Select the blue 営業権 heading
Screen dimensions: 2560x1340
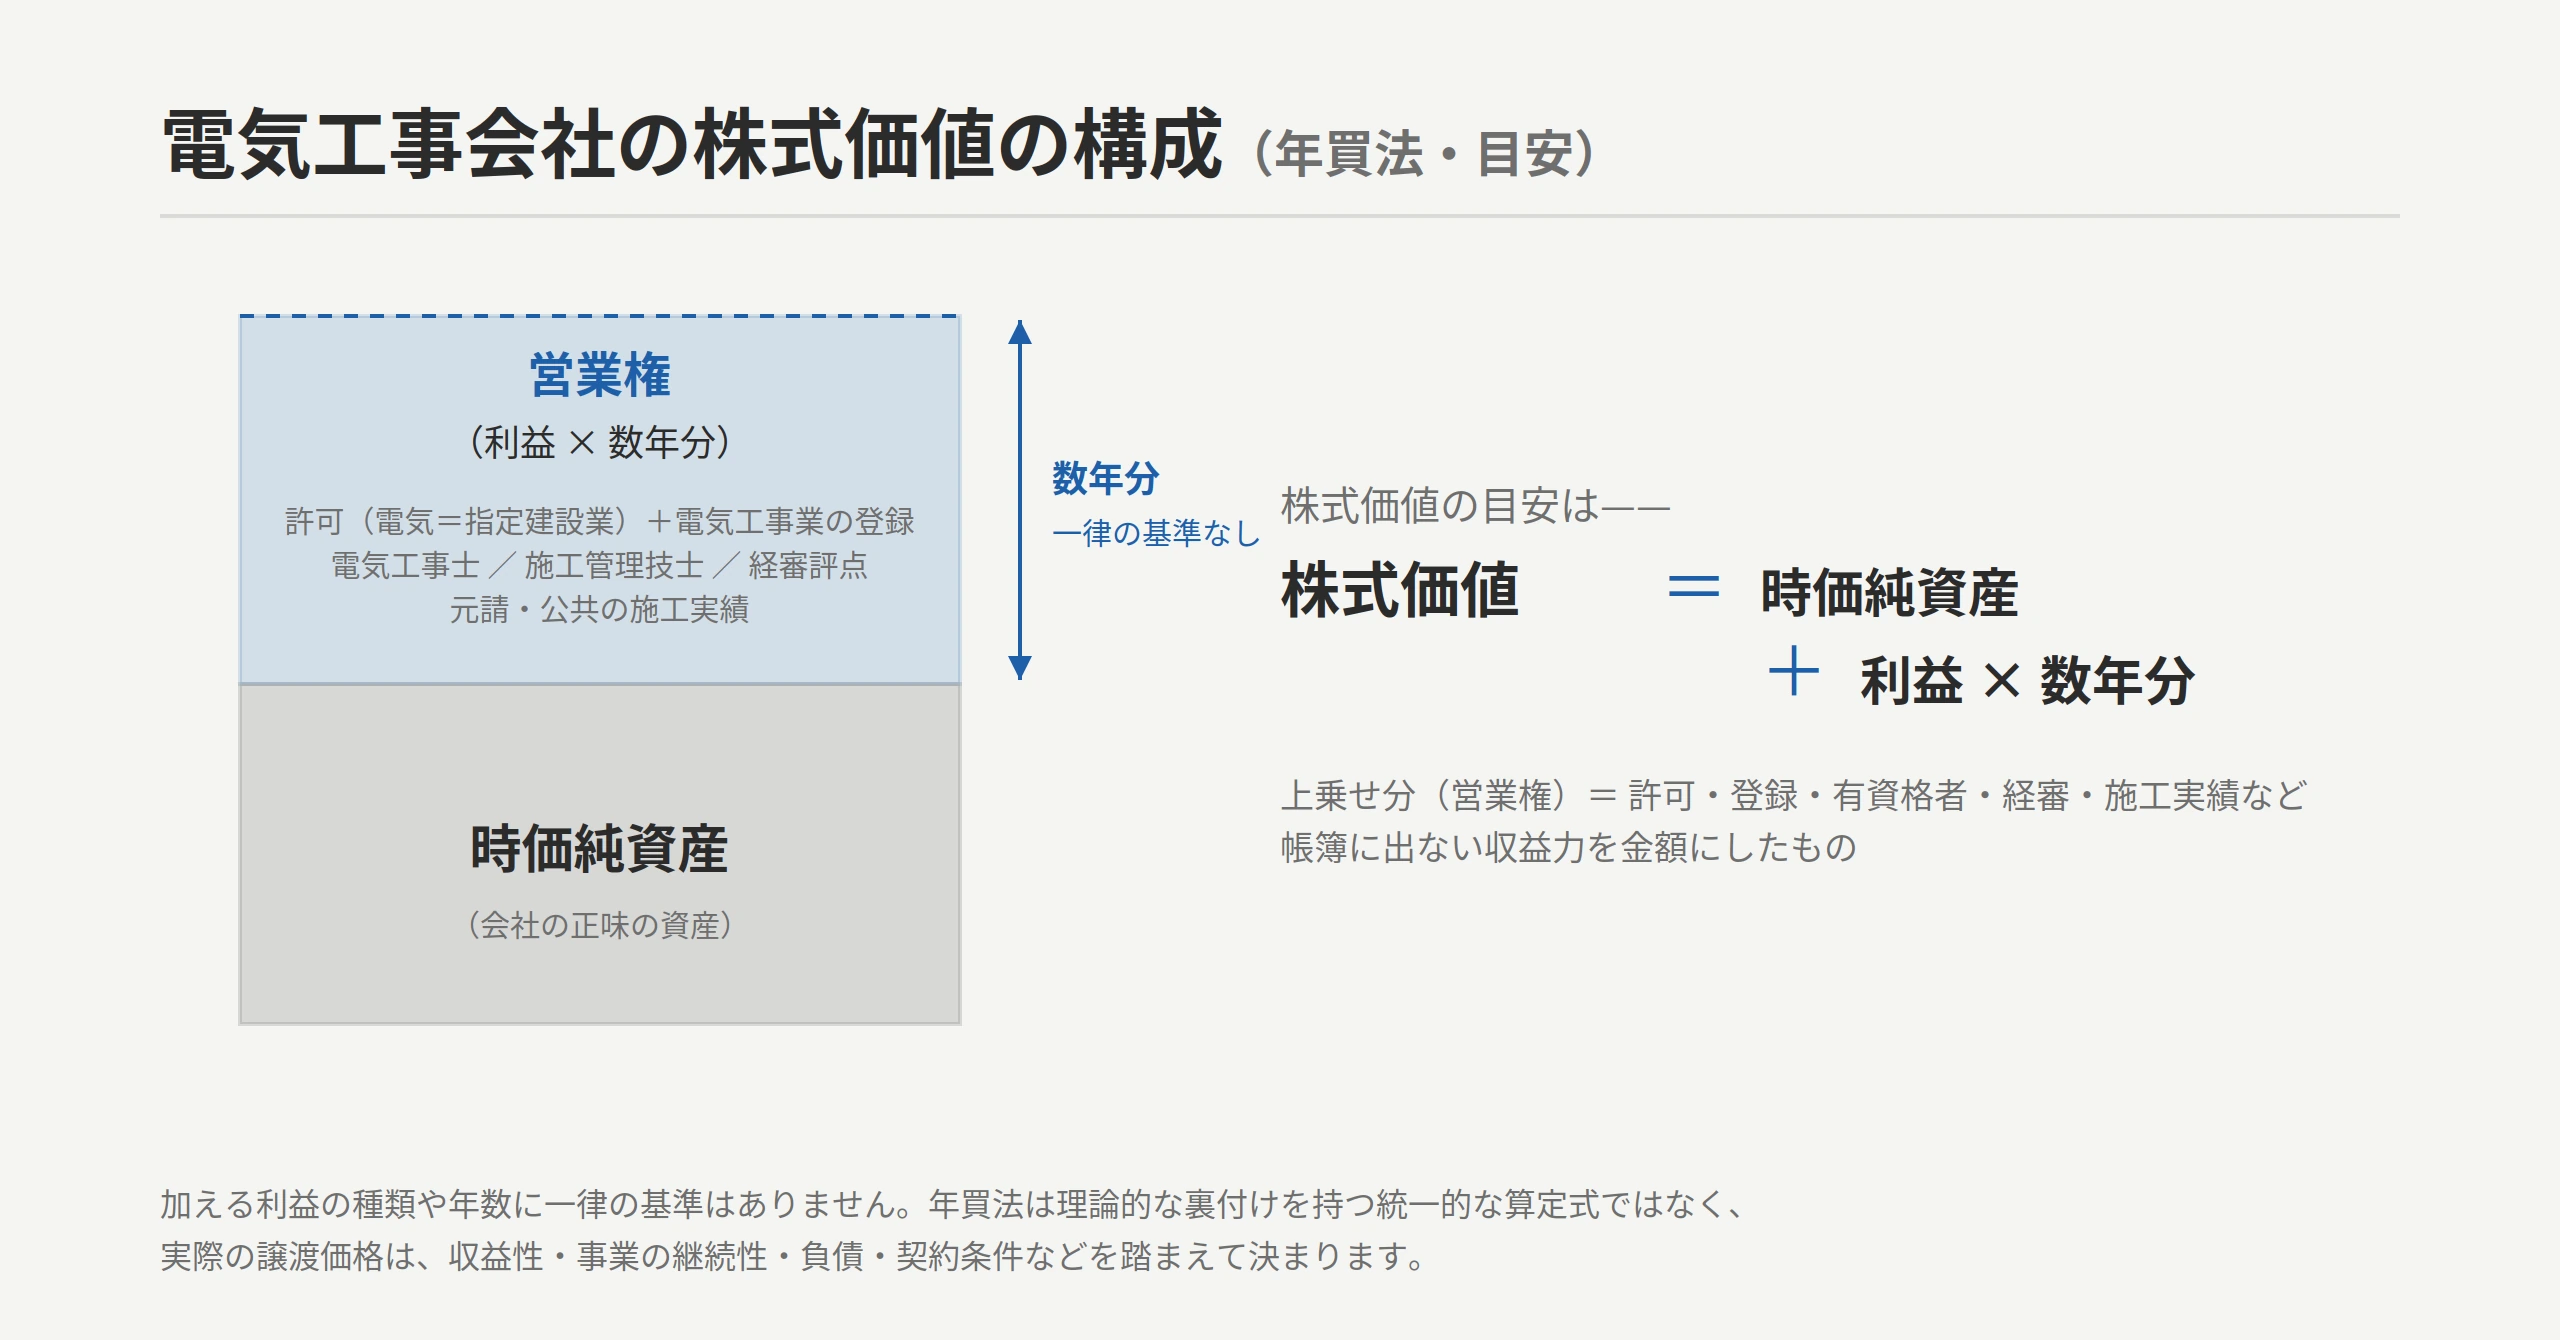click(x=600, y=376)
